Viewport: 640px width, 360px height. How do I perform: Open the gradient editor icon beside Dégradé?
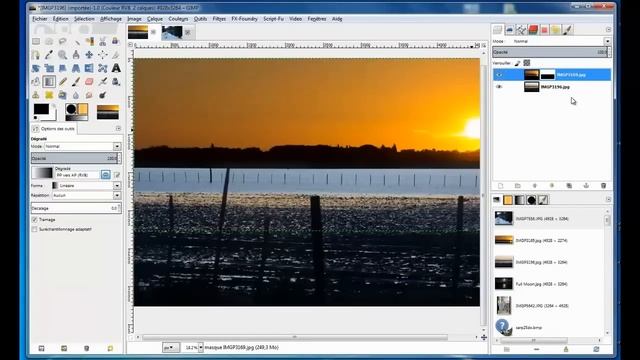point(117,175)
